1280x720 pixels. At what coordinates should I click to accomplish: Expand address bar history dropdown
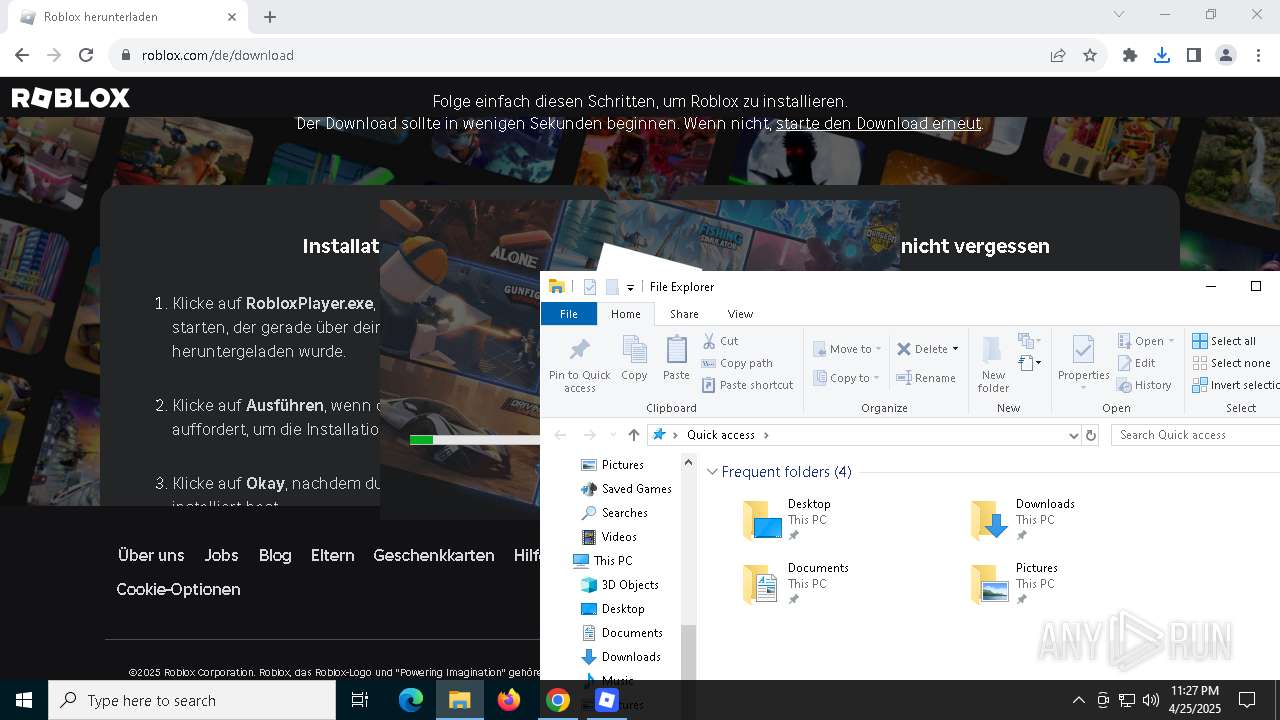[x=1073, y=435]
